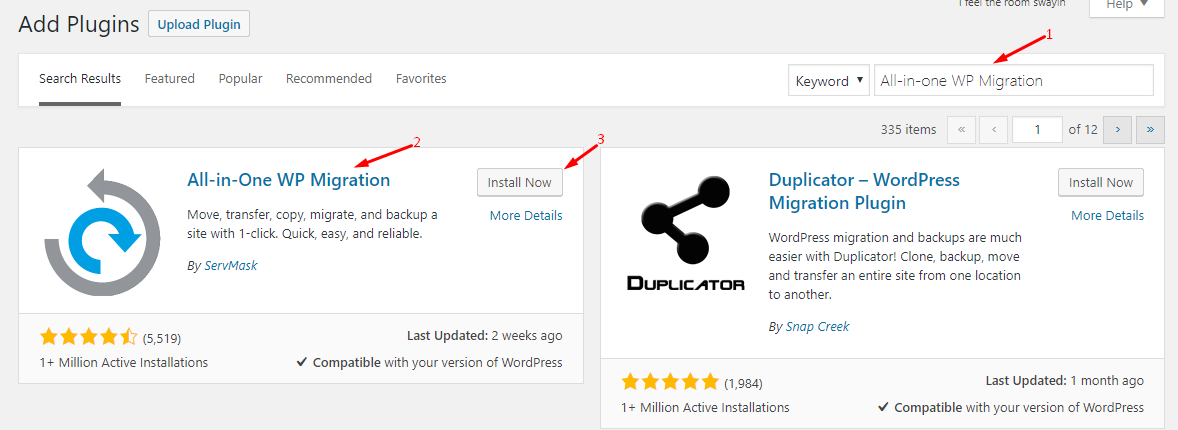Open the Popular plugins tab
Viewport: 1178px width, 430px height.
click(240, 78)
